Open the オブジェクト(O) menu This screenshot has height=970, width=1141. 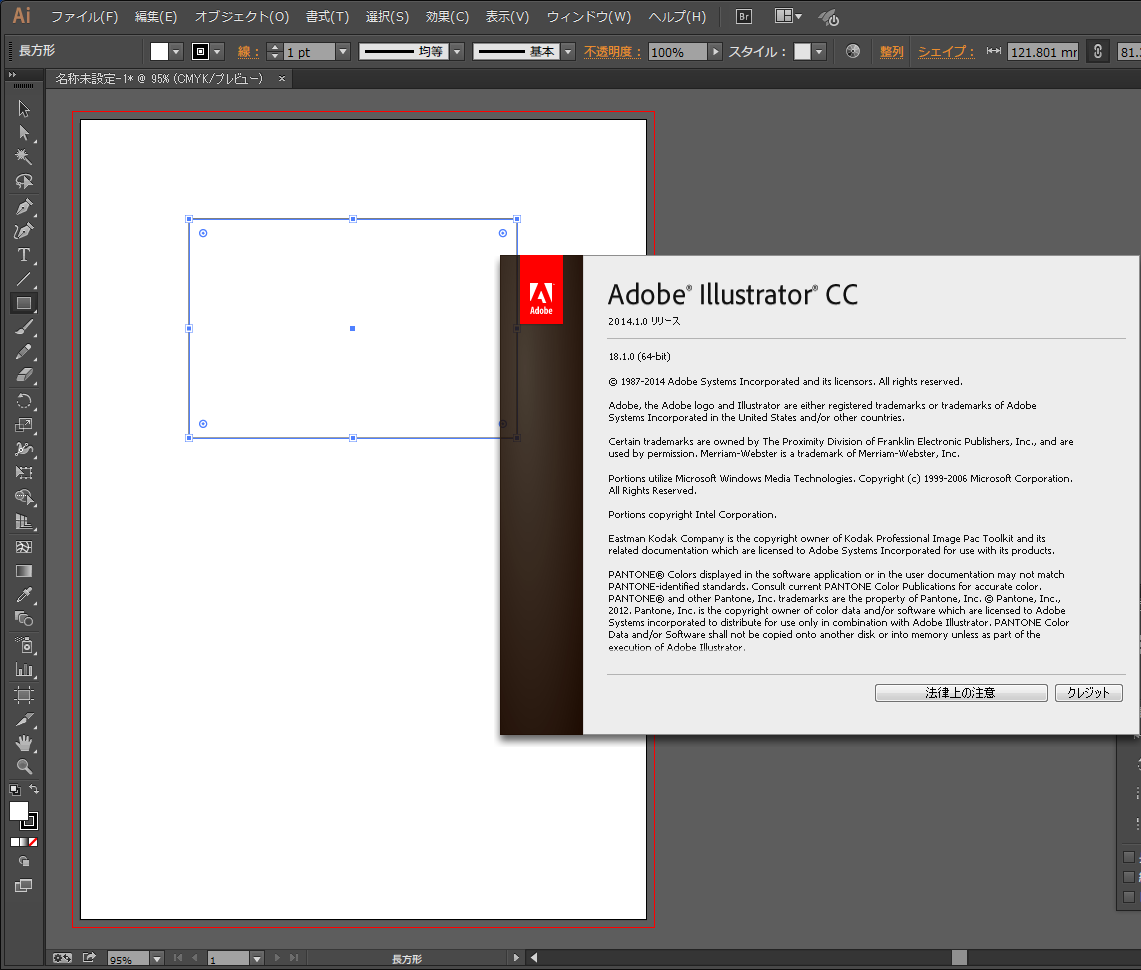242,17
